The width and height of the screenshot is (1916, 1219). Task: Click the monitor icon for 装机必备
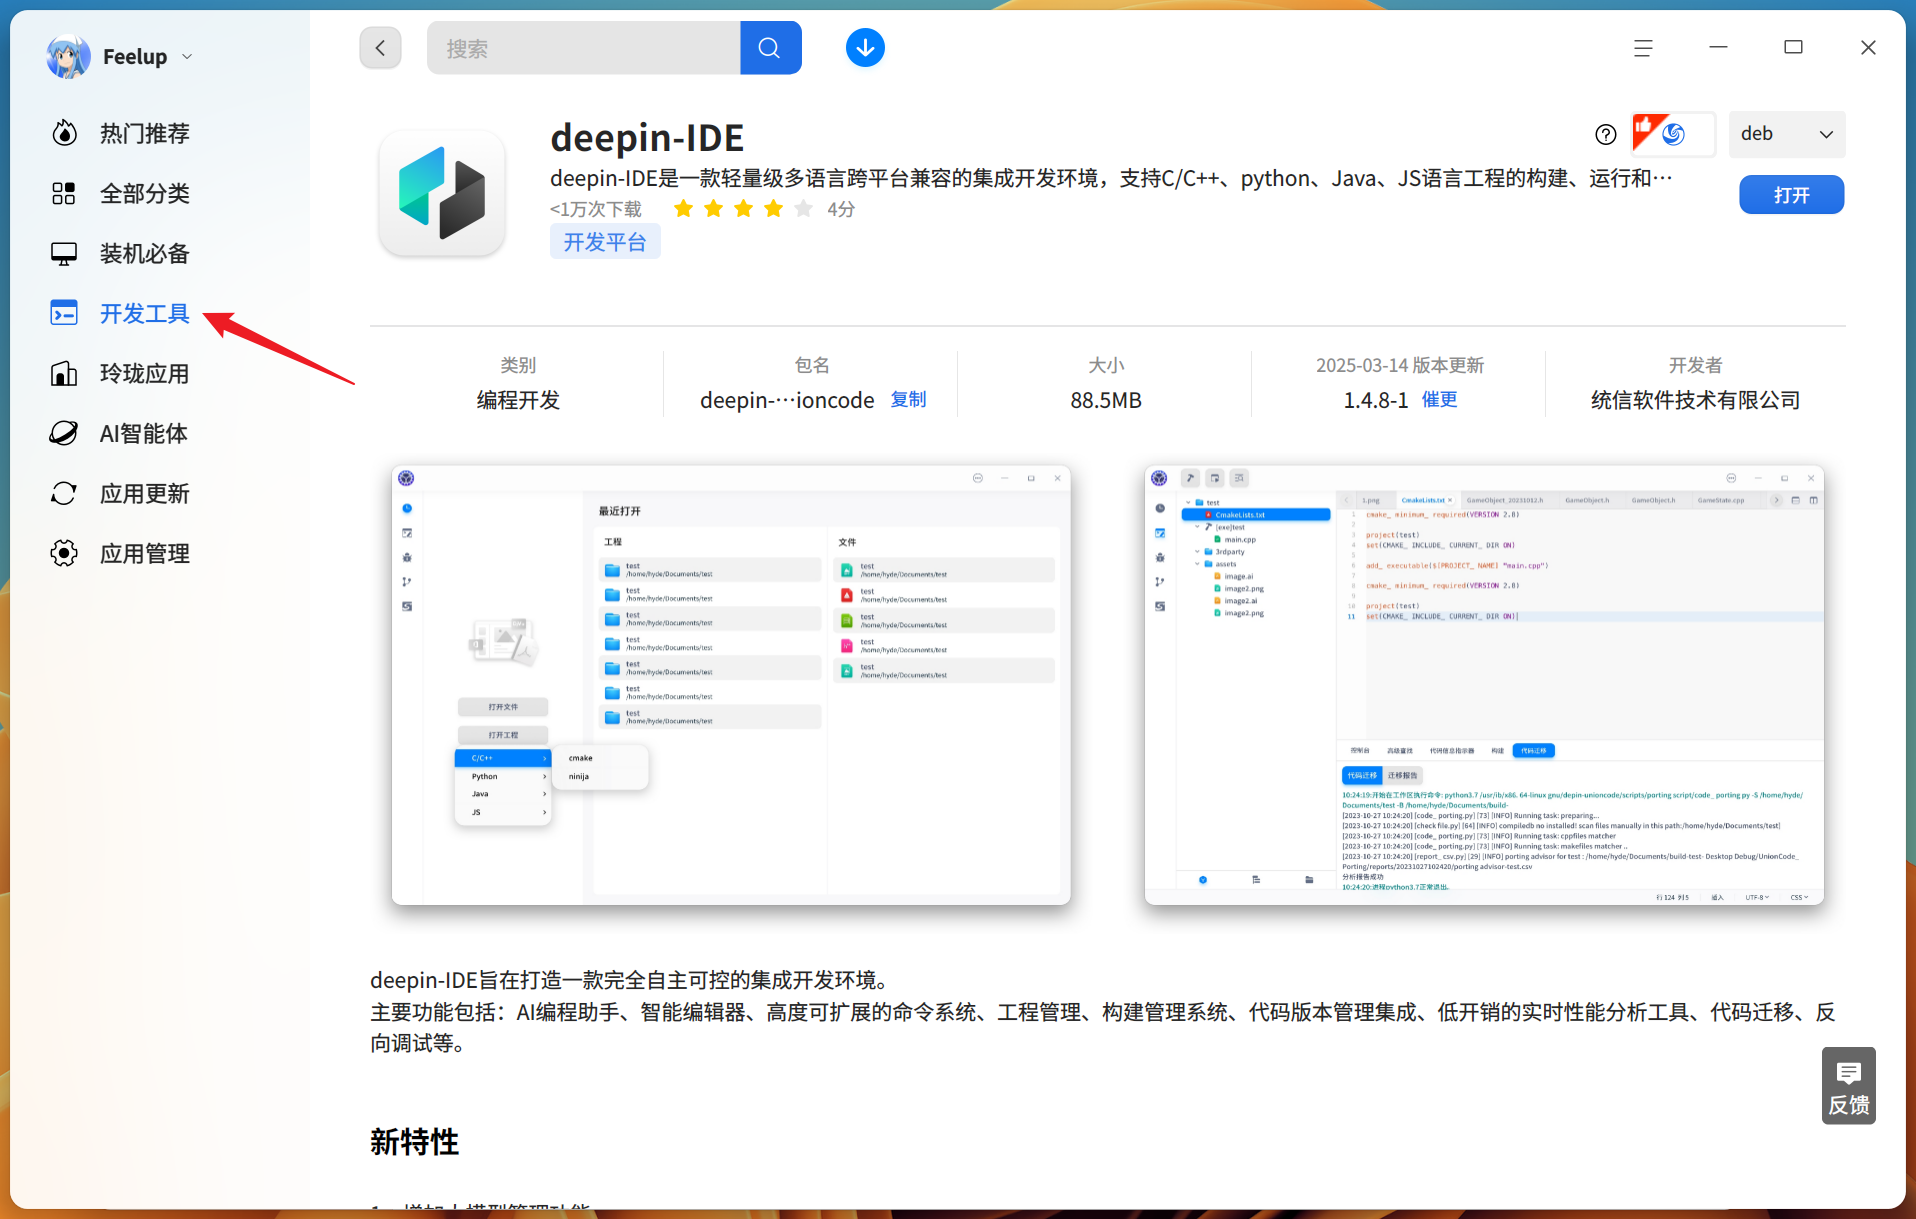click(x=64, y=254)
